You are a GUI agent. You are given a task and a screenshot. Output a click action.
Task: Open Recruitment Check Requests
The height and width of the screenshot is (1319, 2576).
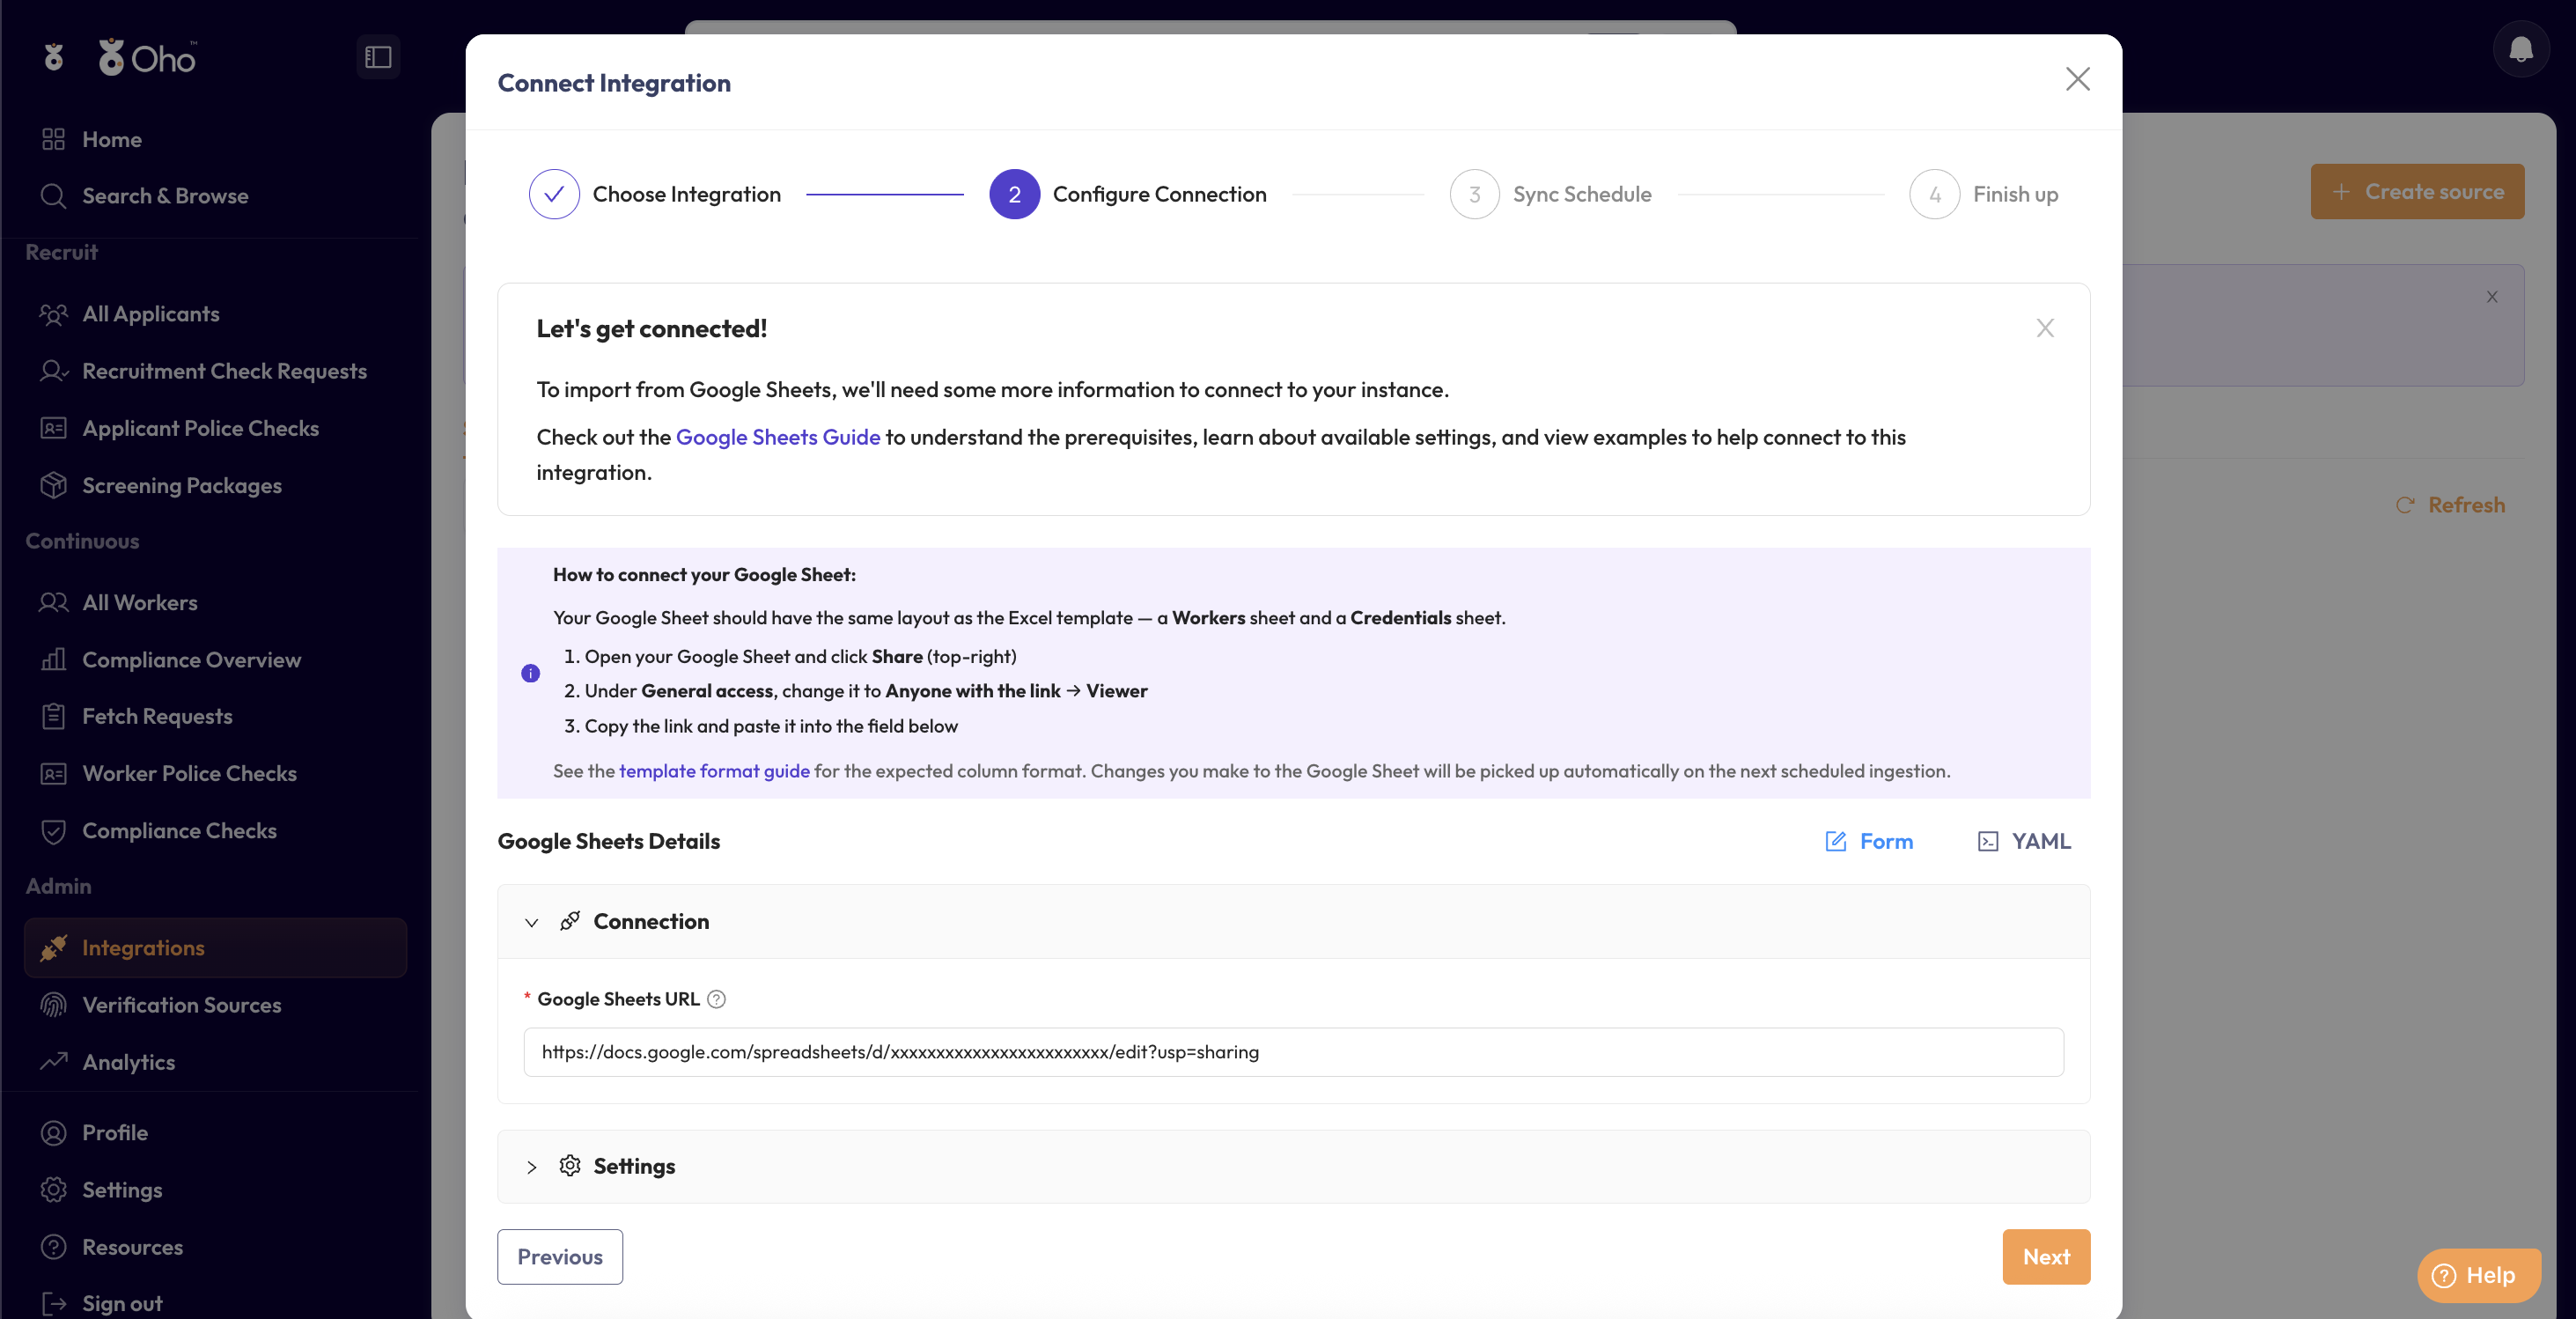point(225,371)
